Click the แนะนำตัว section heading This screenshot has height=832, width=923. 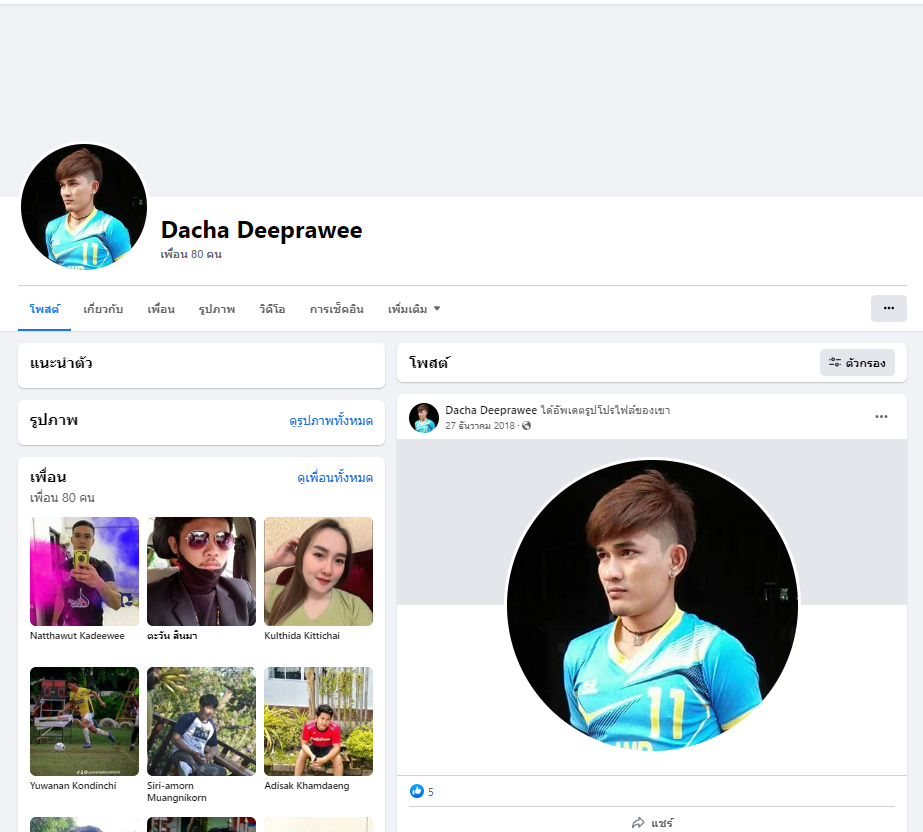click(x=61, y=363)
